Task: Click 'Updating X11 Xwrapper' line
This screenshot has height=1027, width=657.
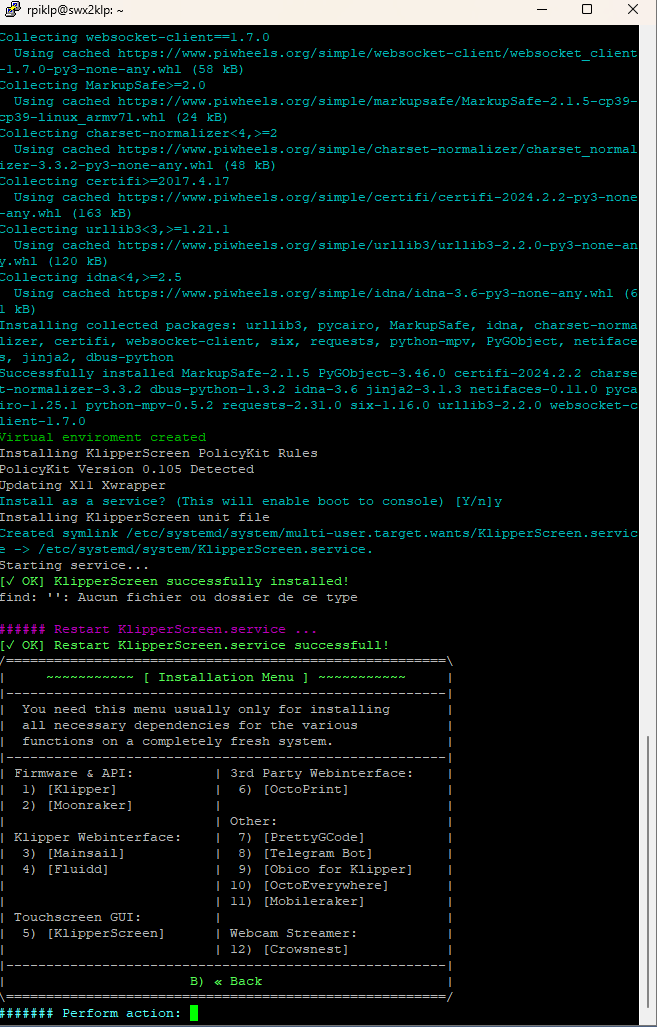Action: (x=83, y=485)
